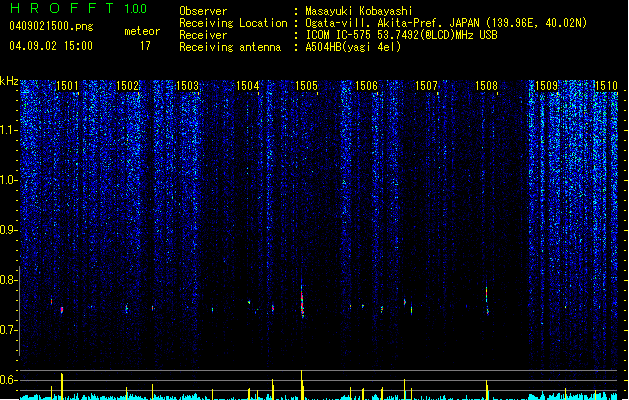This screenshot has width=629, height=400.
Task: Click the 1.0 kHz axis label
Action: pos(9,180)
